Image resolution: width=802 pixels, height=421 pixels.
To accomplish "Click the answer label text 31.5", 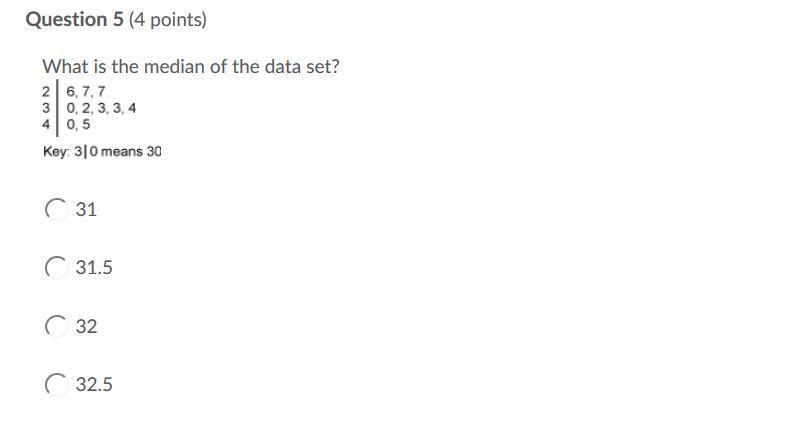I will tap(94, 268).
